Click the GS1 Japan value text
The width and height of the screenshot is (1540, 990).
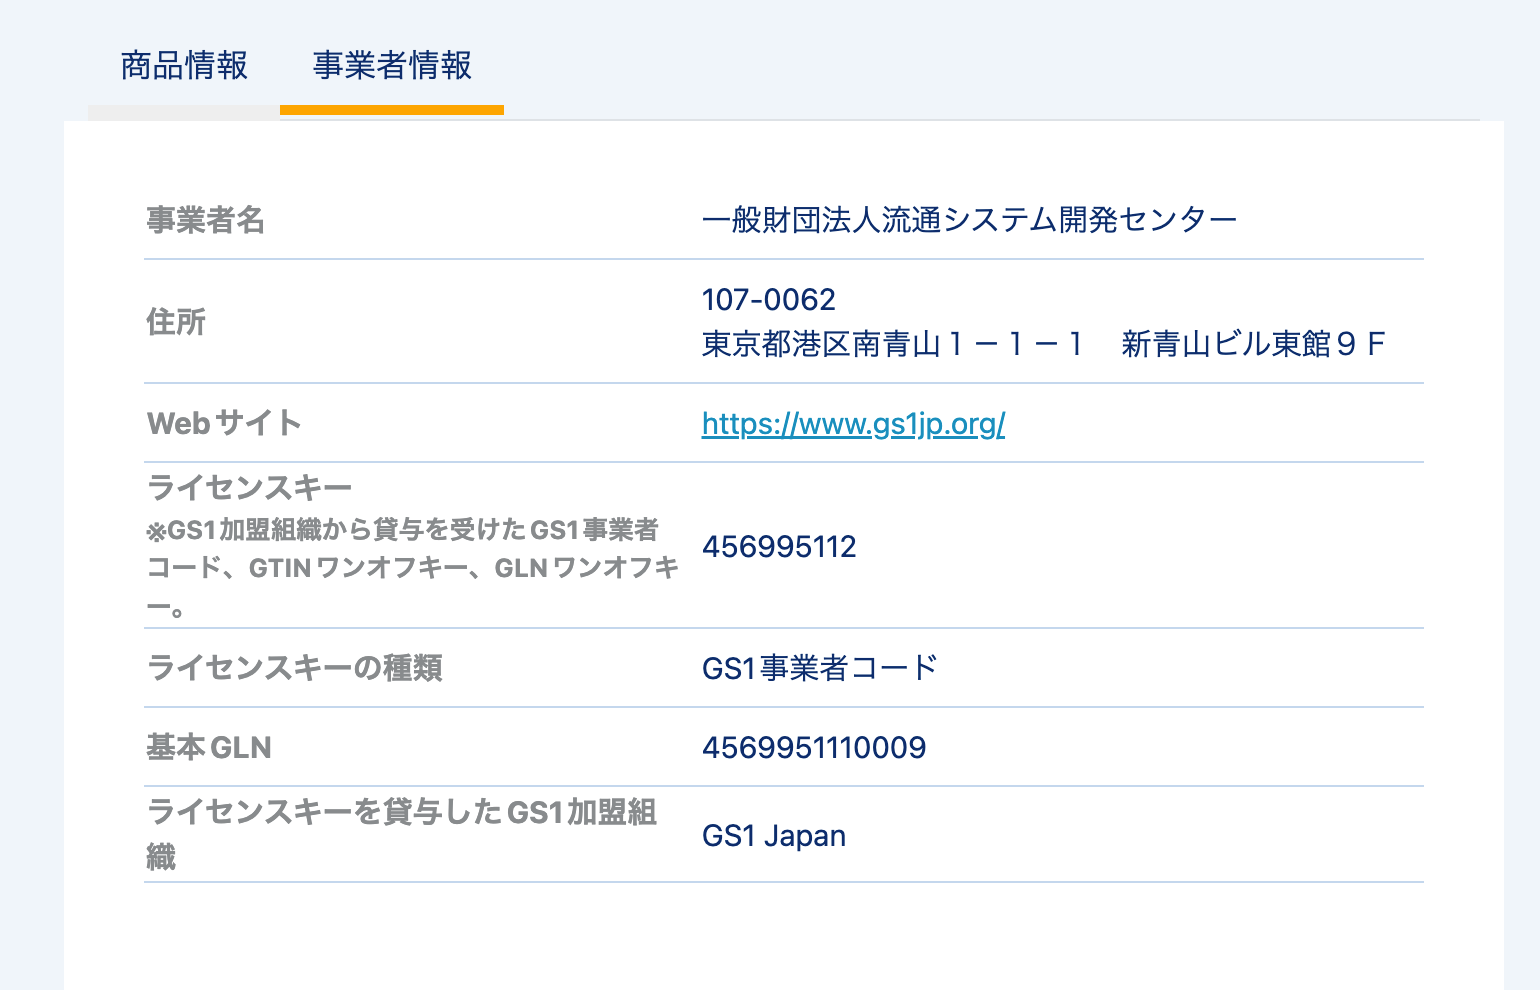point(774,835)
